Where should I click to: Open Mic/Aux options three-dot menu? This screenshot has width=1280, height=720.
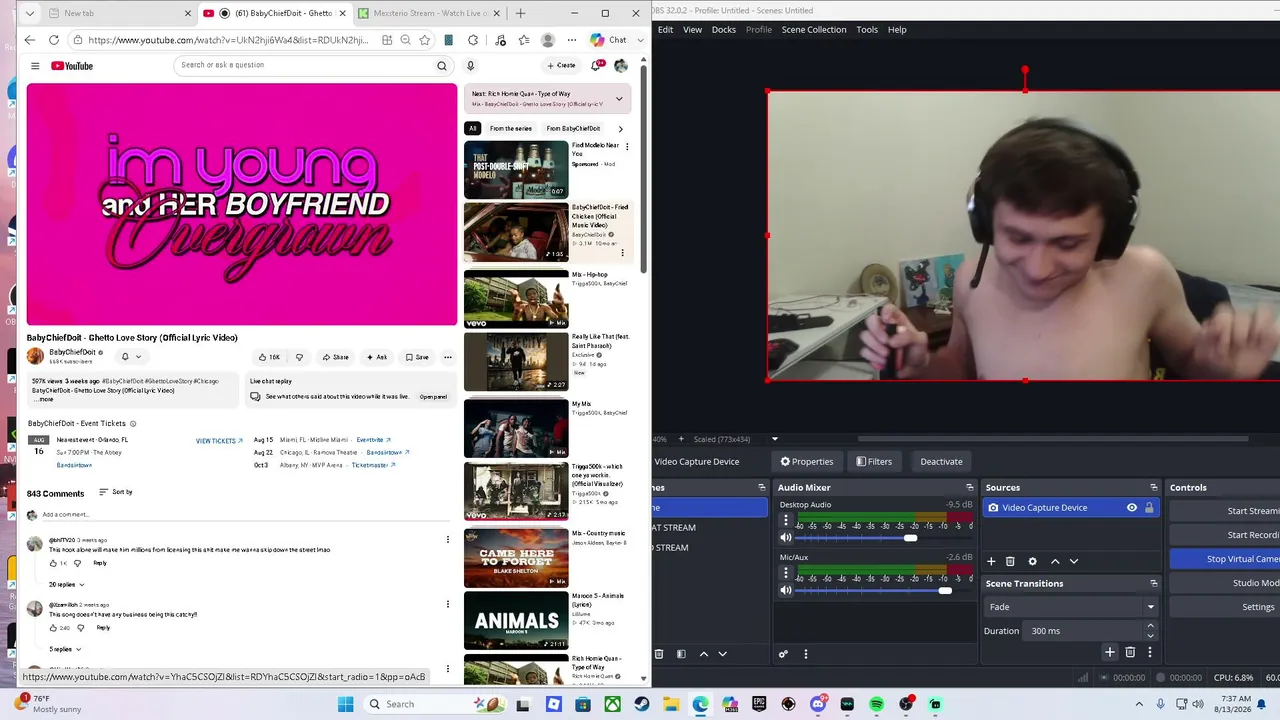click(786, 573)
